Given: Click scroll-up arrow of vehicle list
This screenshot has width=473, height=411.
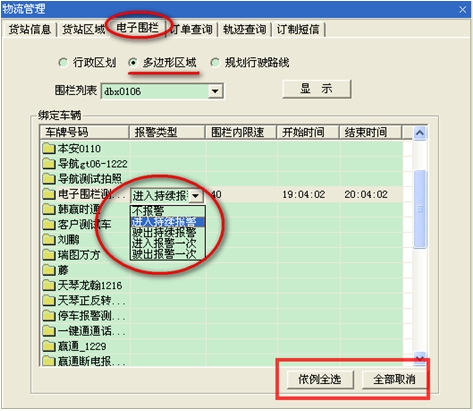Looking at the screenshot, I should (x=420, y=133).
